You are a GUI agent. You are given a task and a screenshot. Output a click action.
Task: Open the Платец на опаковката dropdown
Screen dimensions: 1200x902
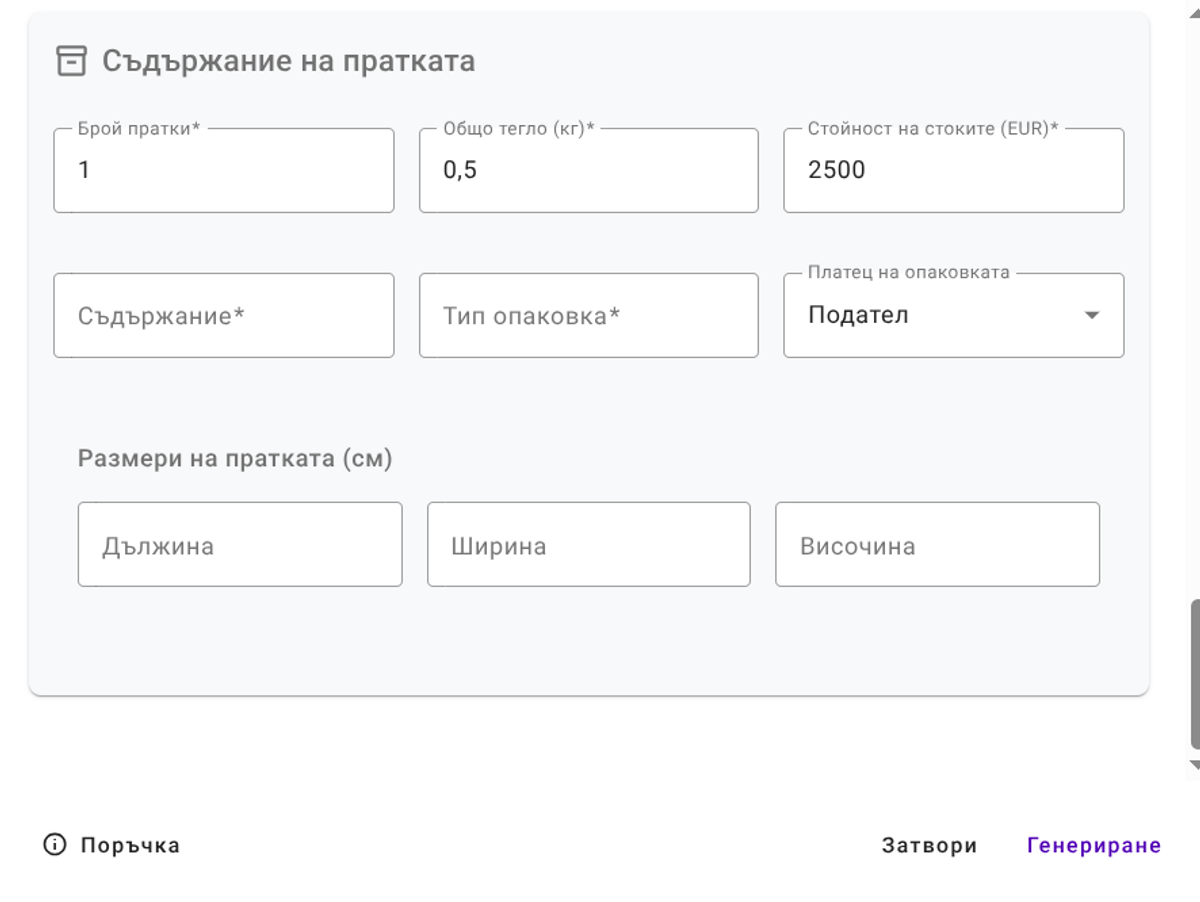point(953,315)
